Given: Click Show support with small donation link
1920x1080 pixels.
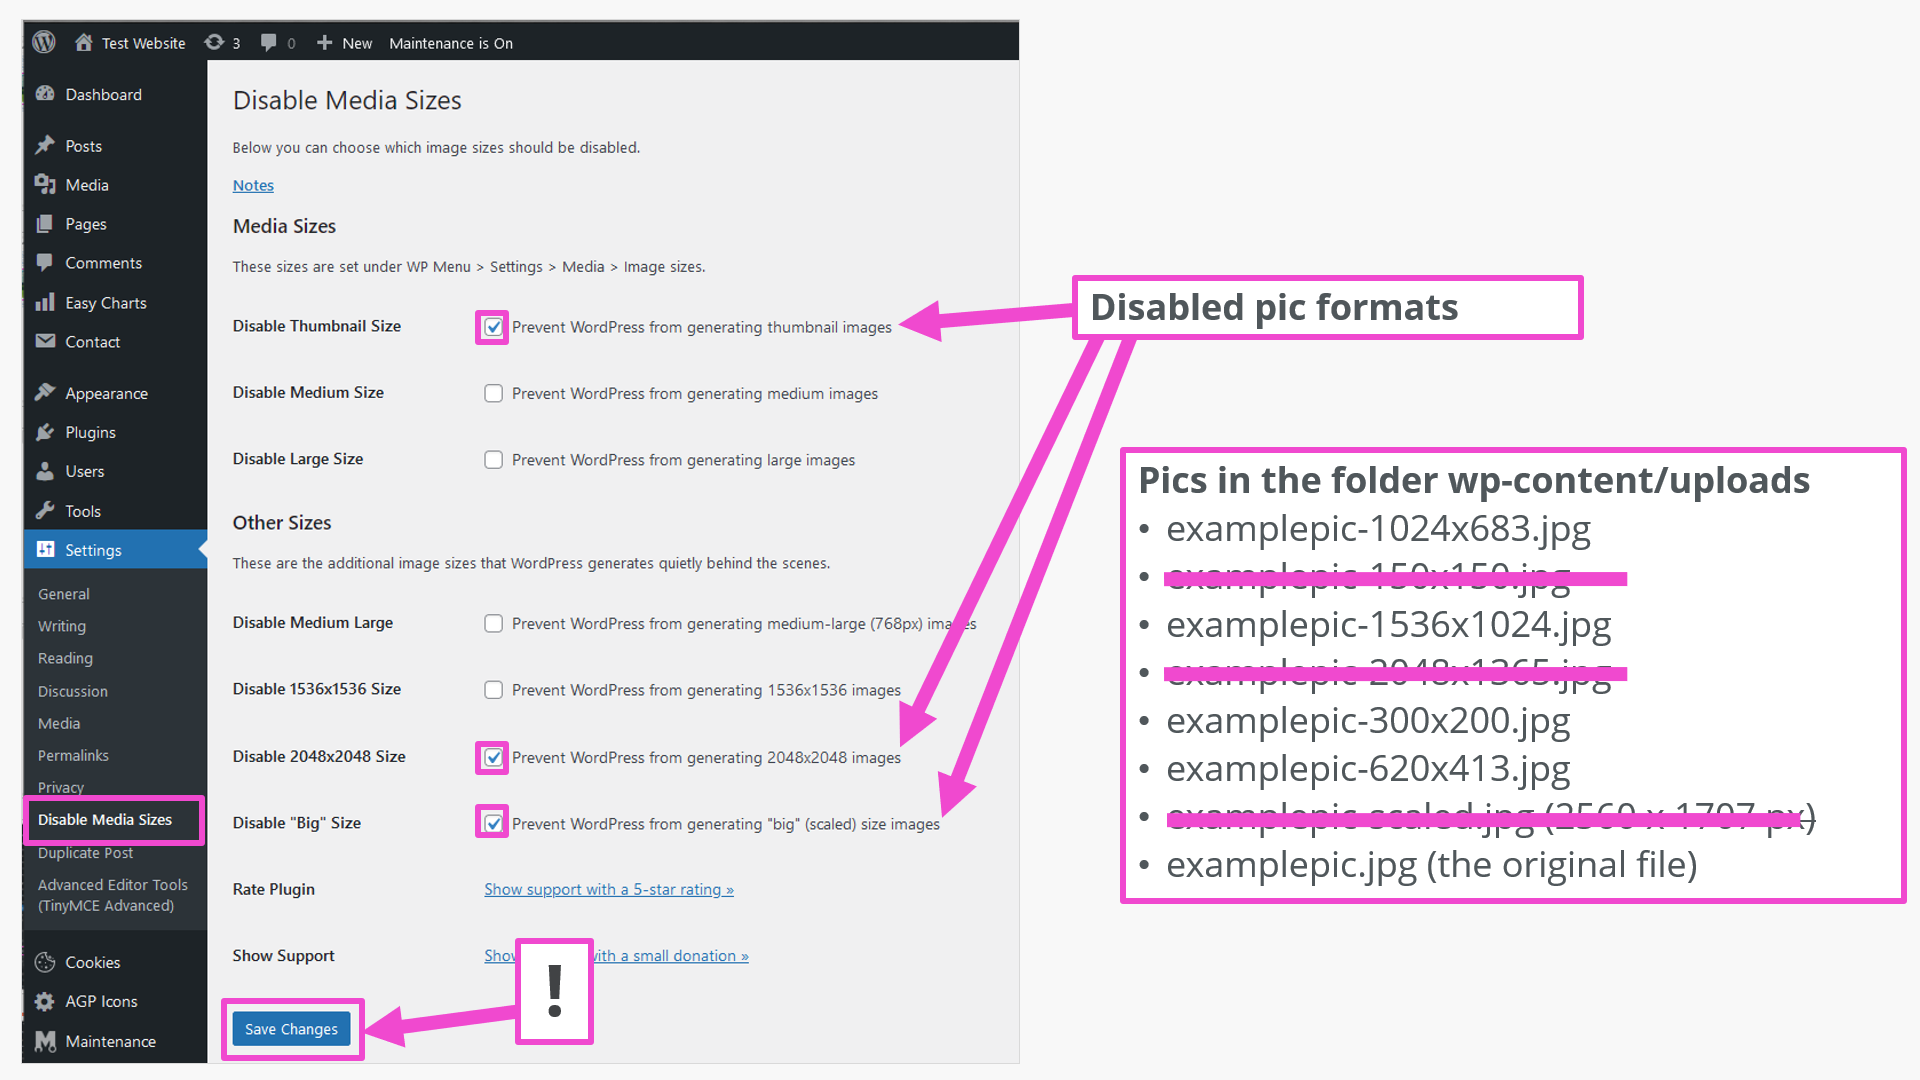Looking at the screenshot, I should (x=615, y=955).
